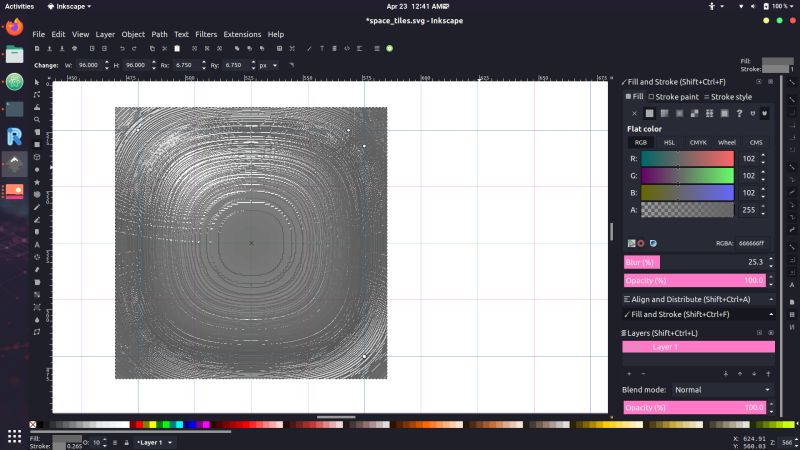Increase the Blur percent spinner
Viewport: 800px width, 450px height.
771,259
